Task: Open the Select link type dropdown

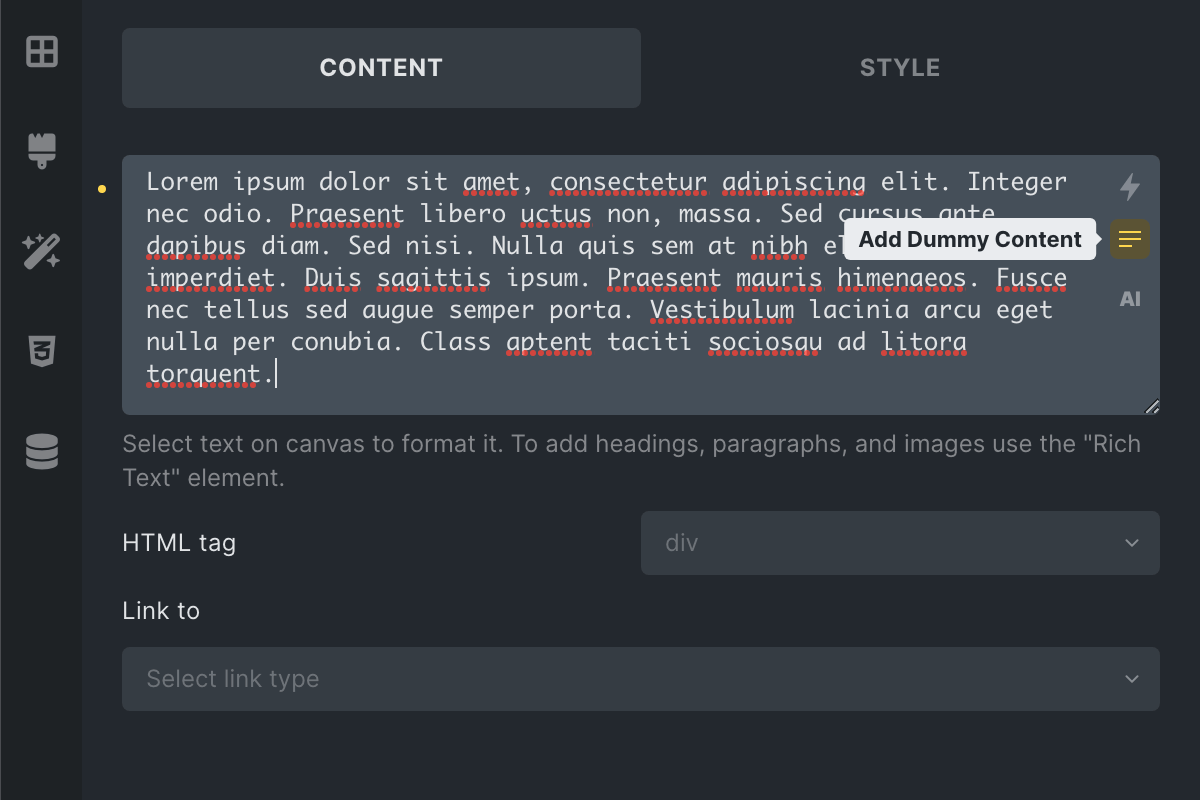Action: 641,679
